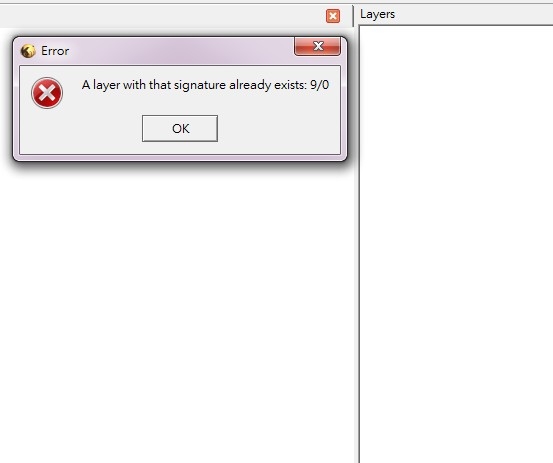Image resolution: width=553 pixels, height=463 pixels.
Task: Close the Error dialog with red X
Action: point(317,46)
